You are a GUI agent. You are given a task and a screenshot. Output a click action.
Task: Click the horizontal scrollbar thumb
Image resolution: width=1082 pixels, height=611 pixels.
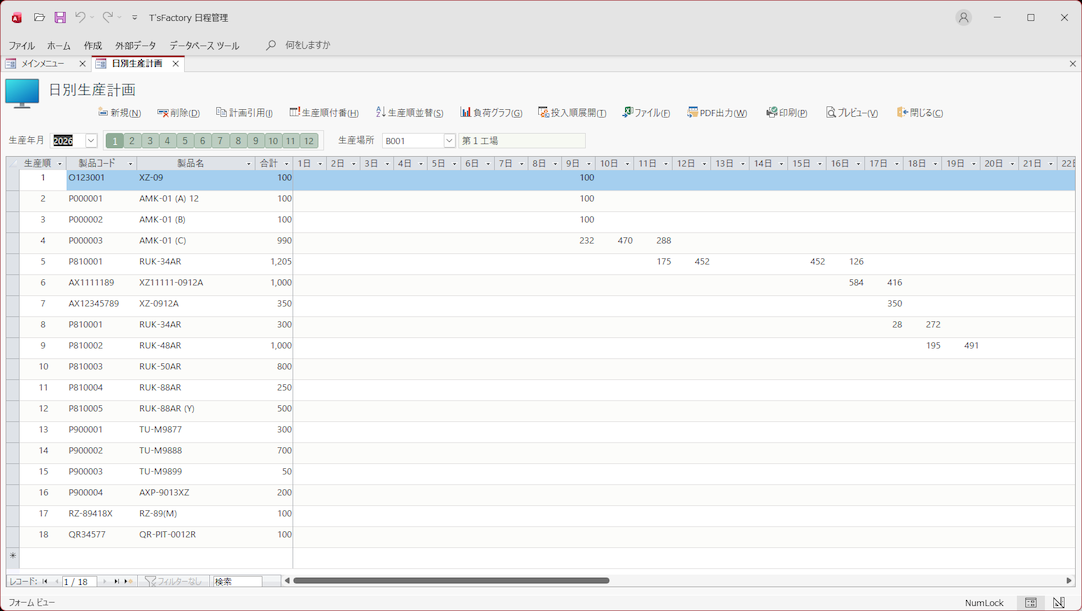450,580
